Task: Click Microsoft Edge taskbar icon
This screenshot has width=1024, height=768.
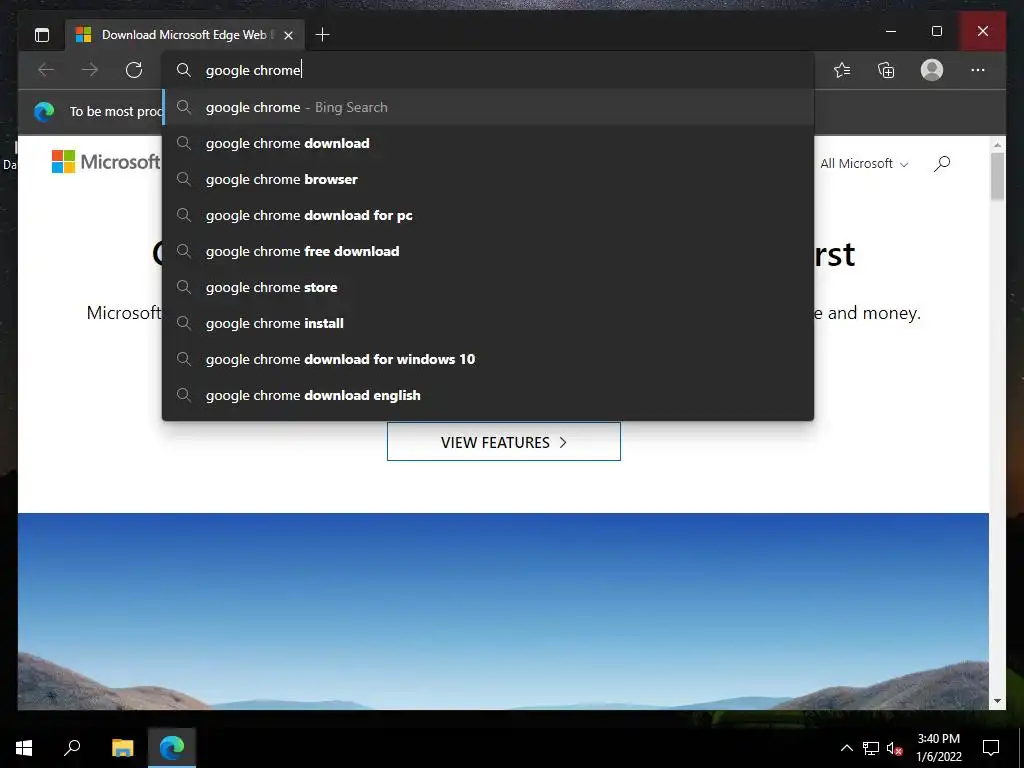Action: coord(172,747)
